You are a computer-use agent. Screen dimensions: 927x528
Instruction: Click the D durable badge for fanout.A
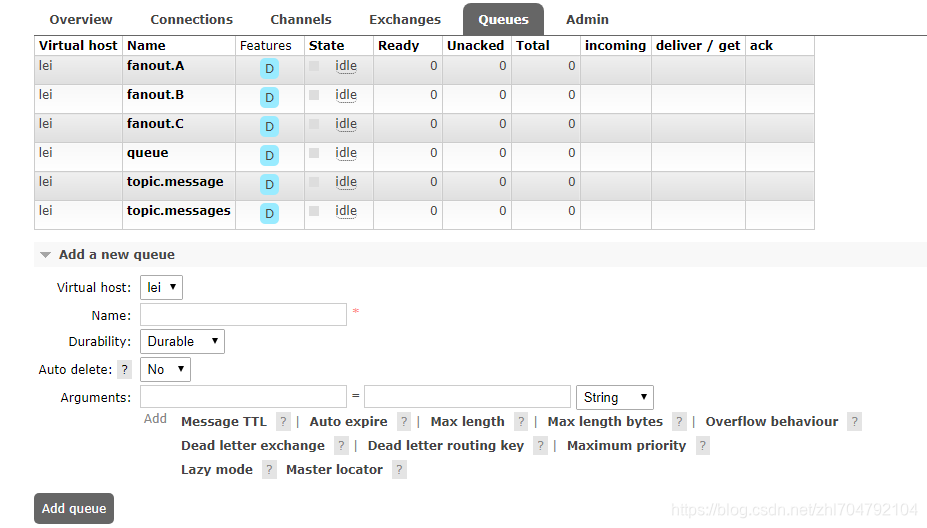(269, 69)
